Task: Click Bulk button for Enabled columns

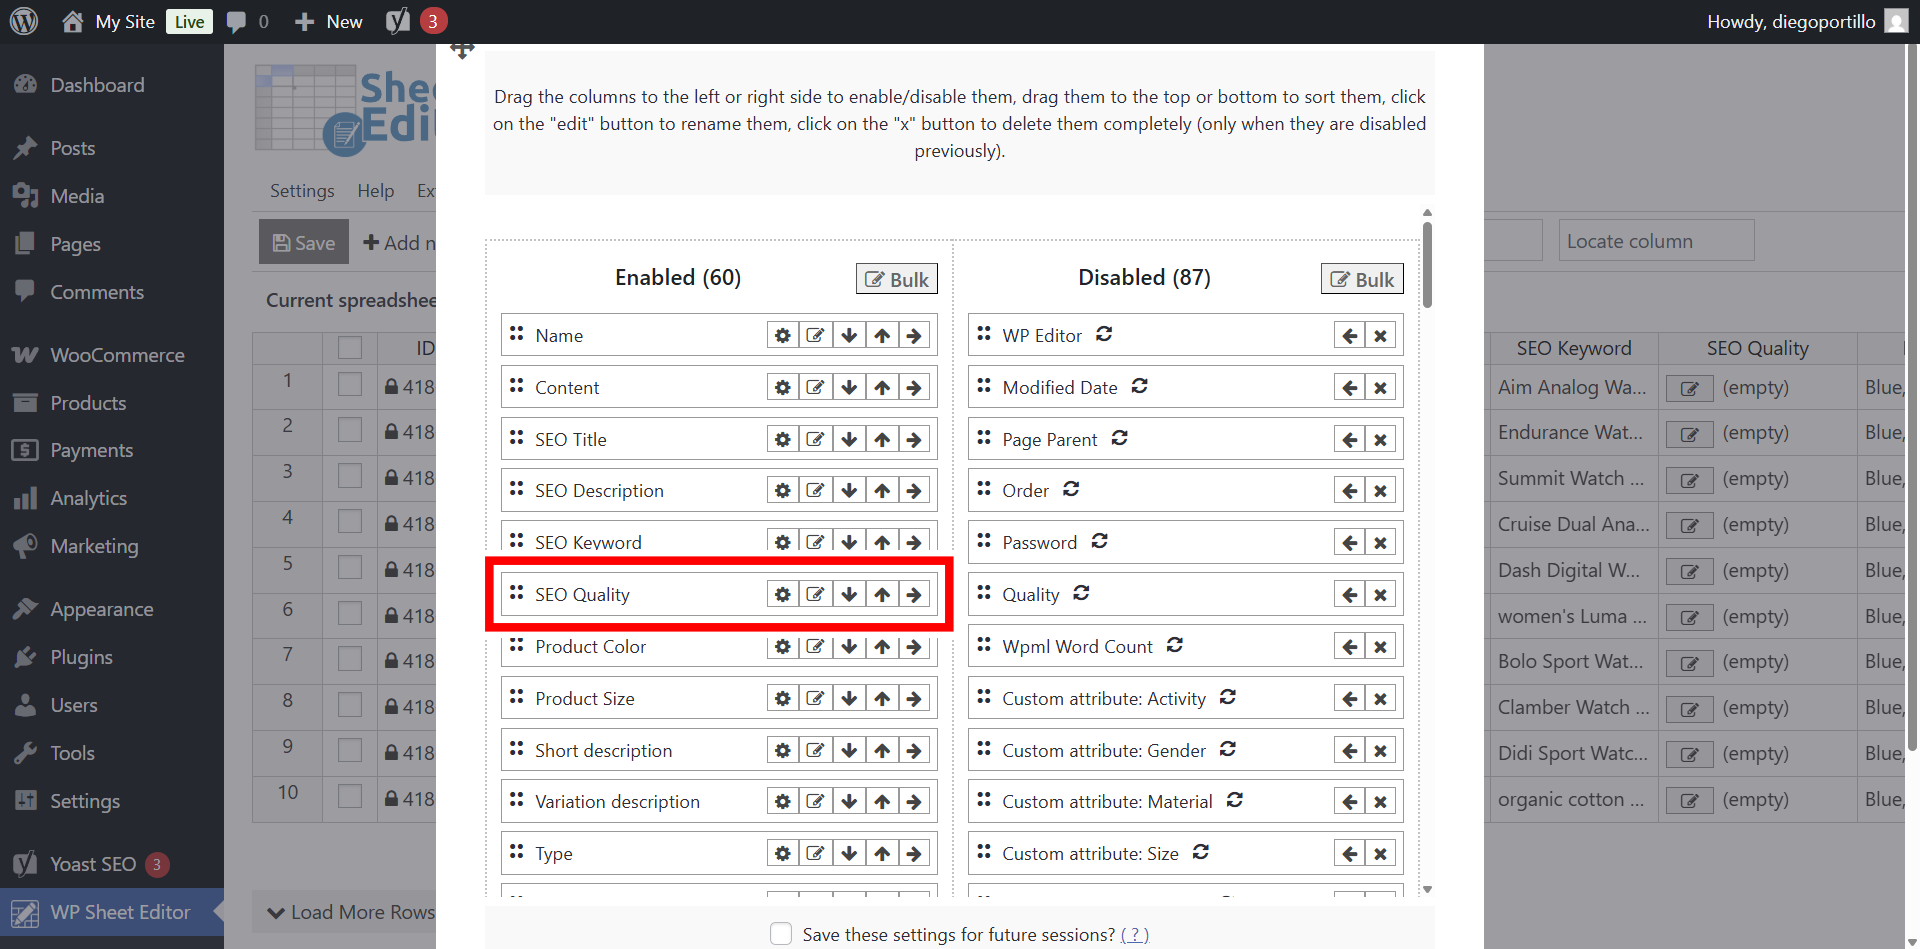Action: pyautogui.click(x=897, y=280)
